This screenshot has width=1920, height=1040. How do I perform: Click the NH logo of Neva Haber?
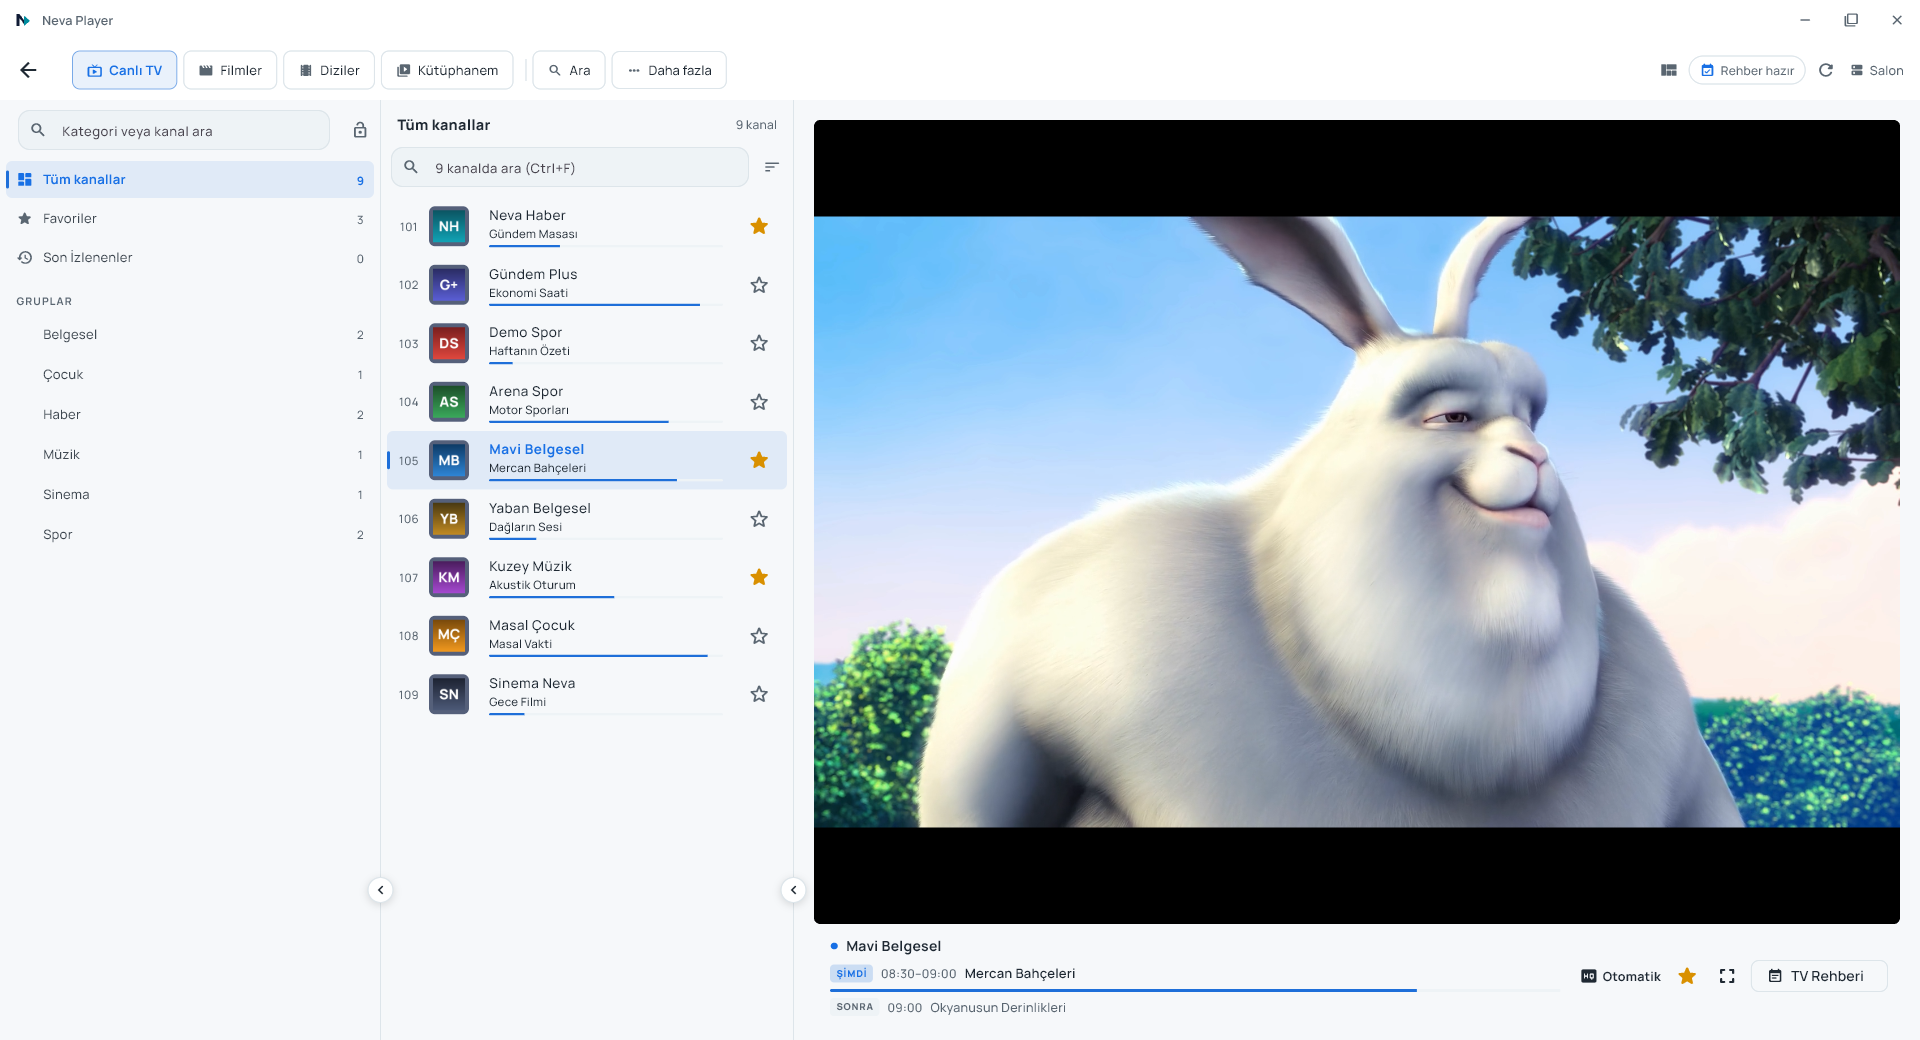click(x=449, y=226)
